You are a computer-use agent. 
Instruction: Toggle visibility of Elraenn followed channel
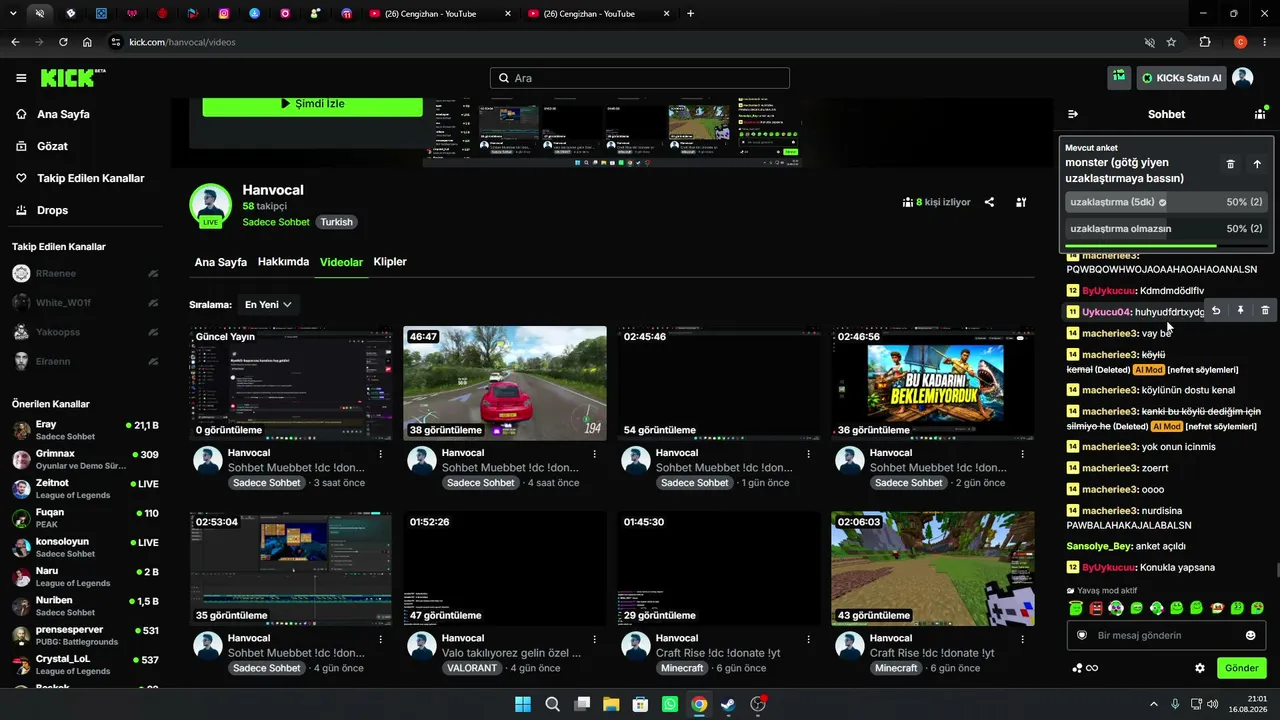point(153,361)
